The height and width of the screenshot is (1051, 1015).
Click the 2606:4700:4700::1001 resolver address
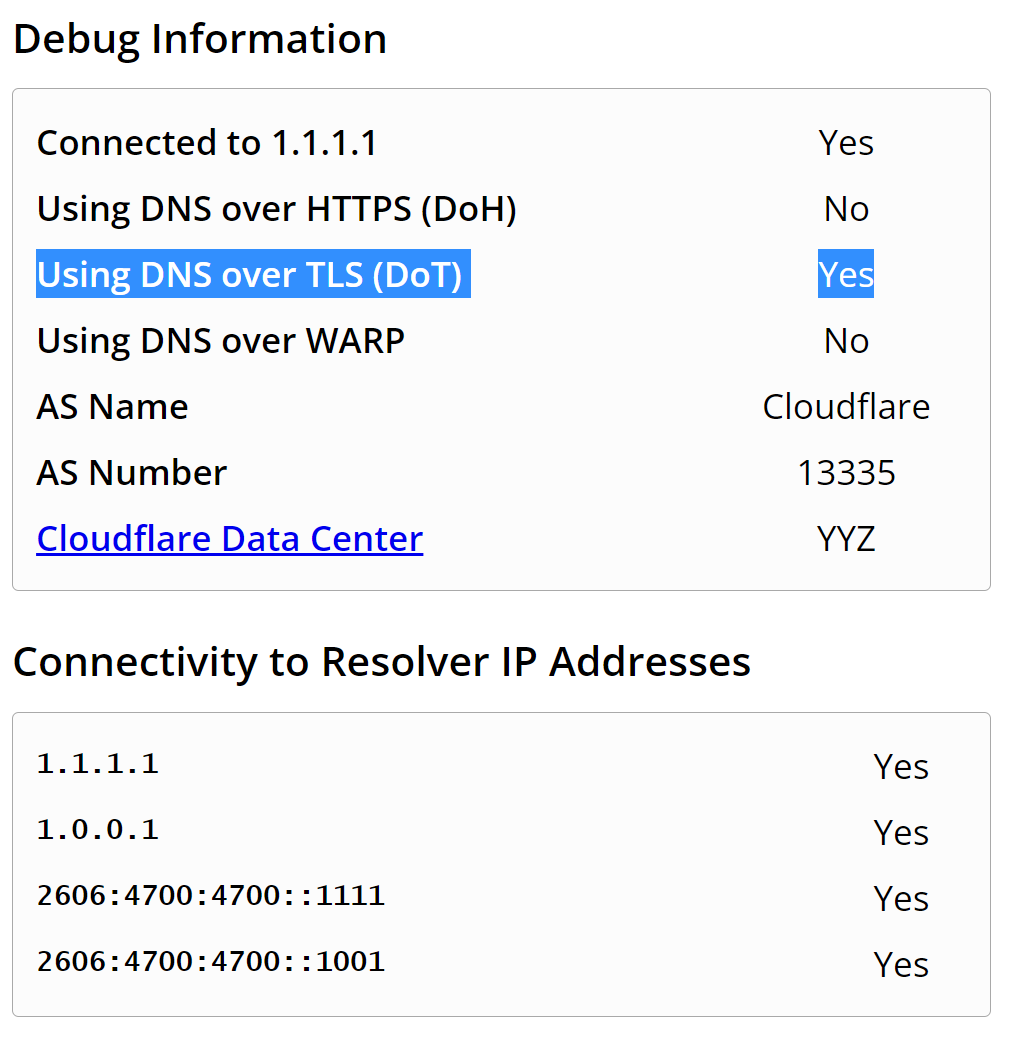point(210,962)
